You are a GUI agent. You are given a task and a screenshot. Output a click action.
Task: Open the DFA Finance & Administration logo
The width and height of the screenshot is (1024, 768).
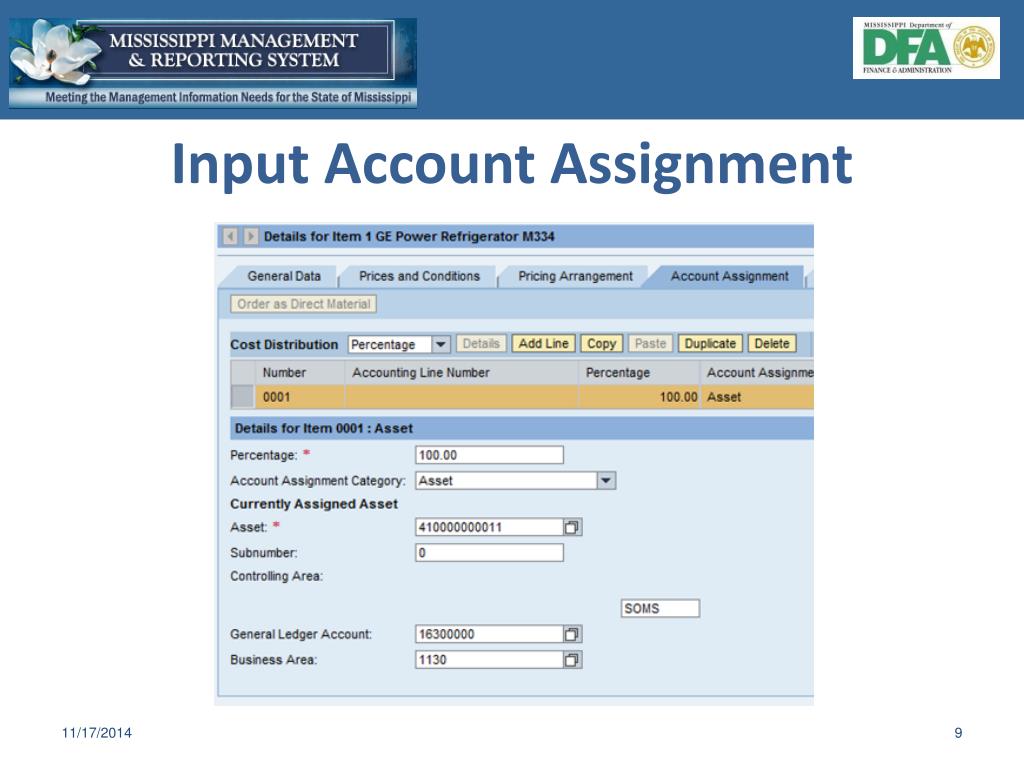coord(926,48)
